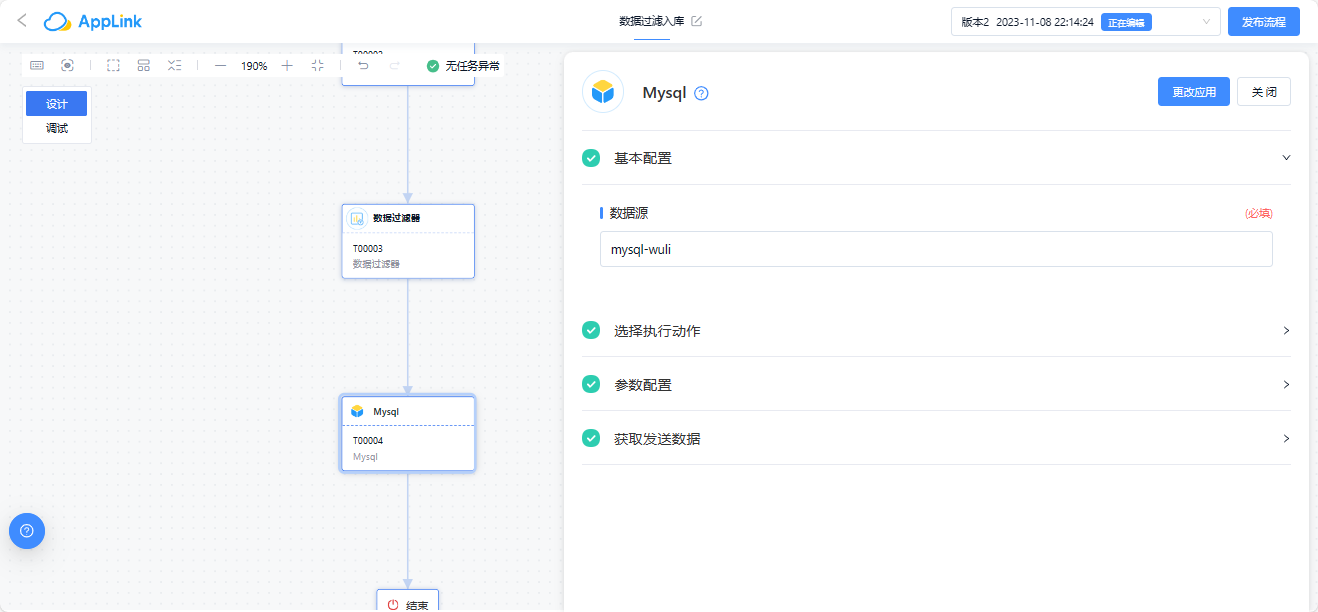Click the (必填) required label
The image size is (1318, 612).
(x=1259, y=213)
